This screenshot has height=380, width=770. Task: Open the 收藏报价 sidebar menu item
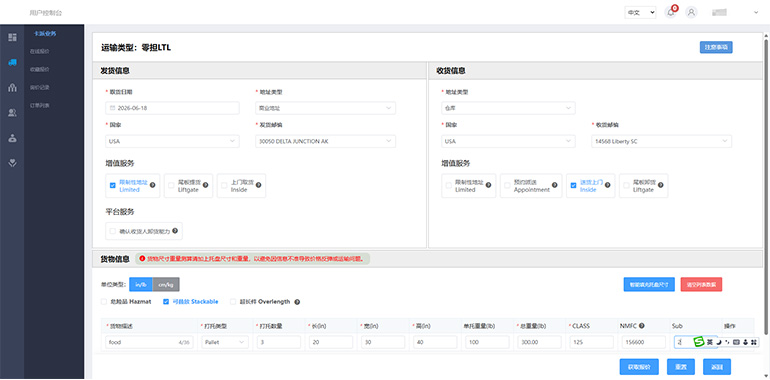[x=39, y=70]
